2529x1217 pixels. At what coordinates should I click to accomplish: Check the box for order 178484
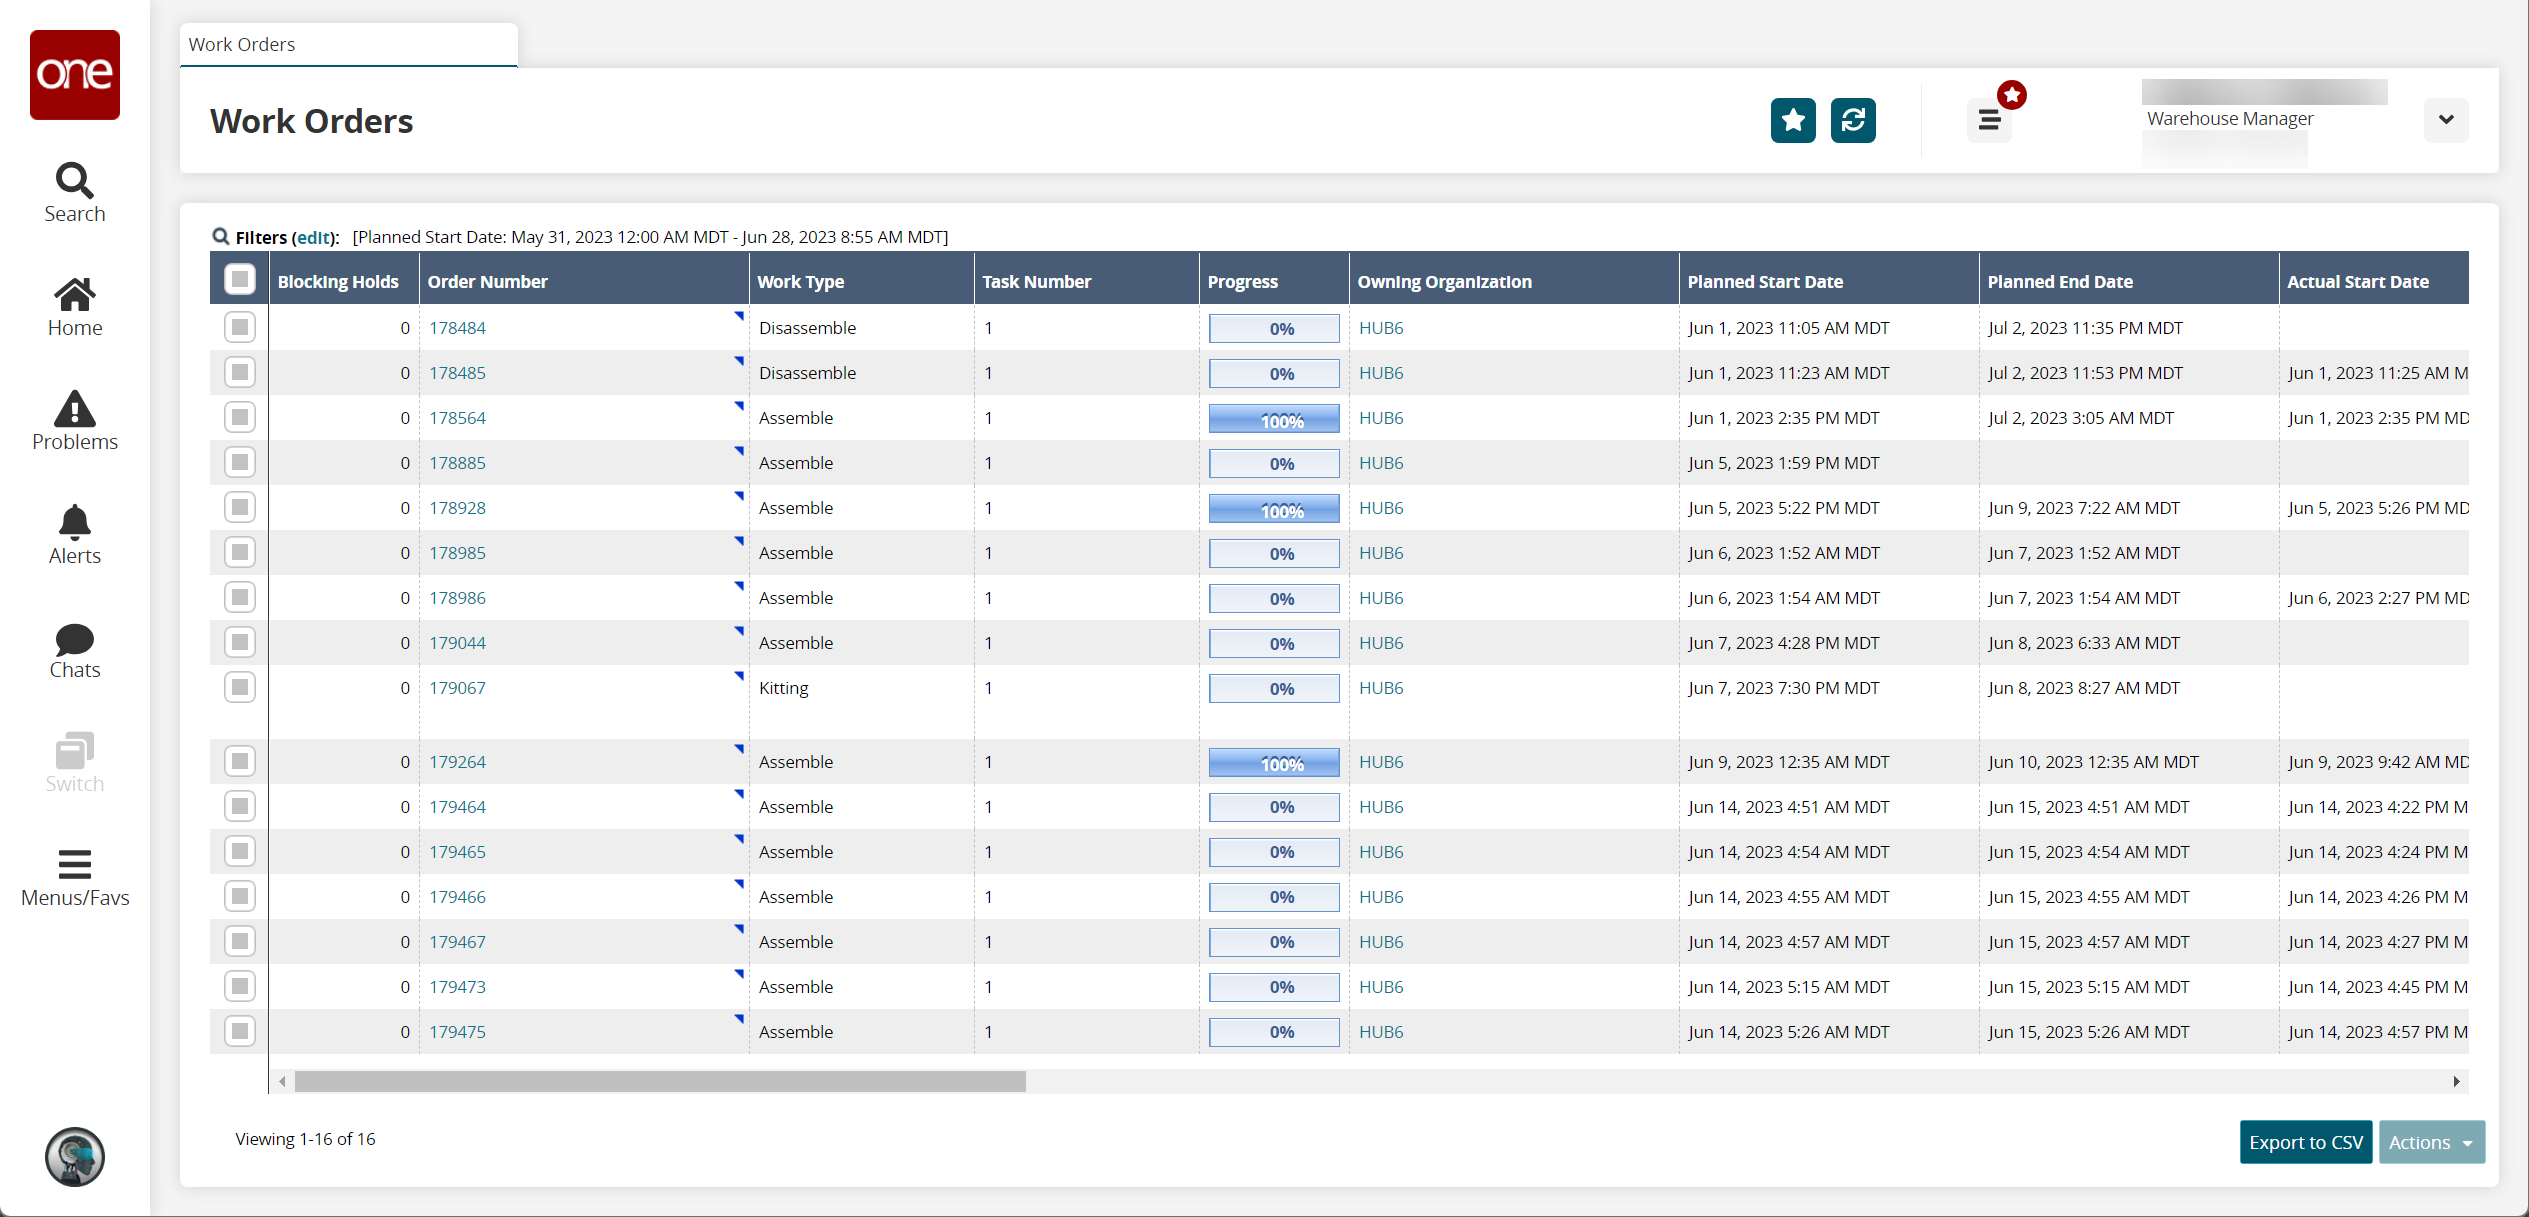(240, 327)
